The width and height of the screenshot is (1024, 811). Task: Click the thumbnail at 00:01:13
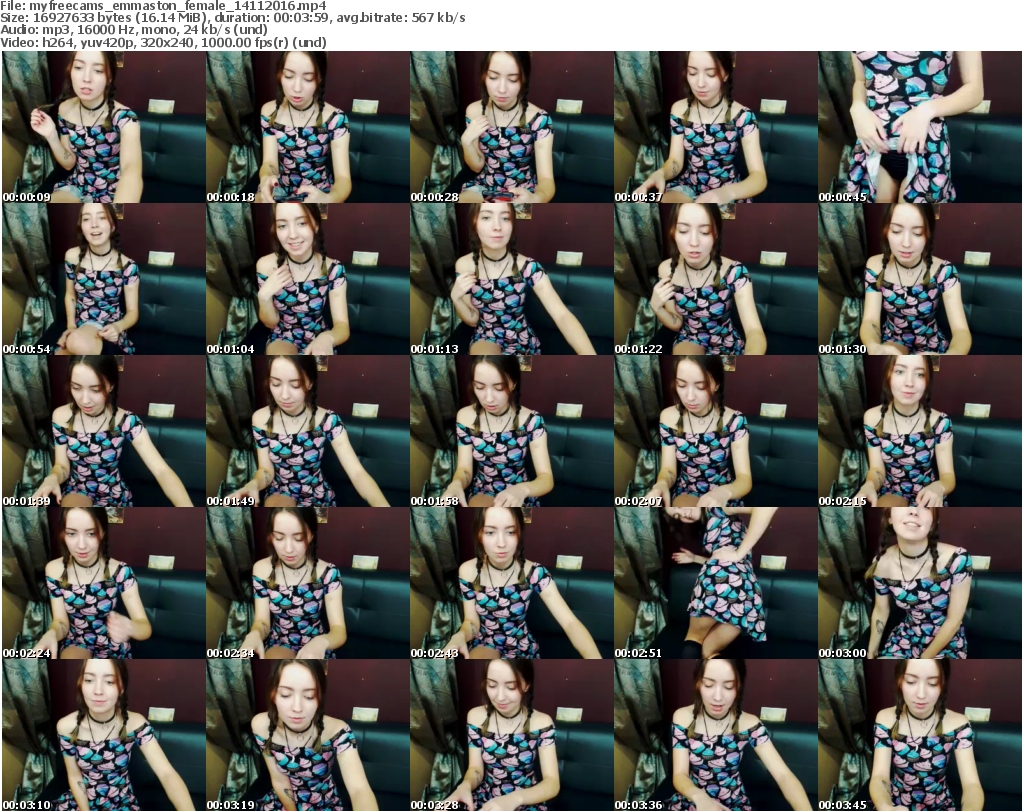(510, 279)
